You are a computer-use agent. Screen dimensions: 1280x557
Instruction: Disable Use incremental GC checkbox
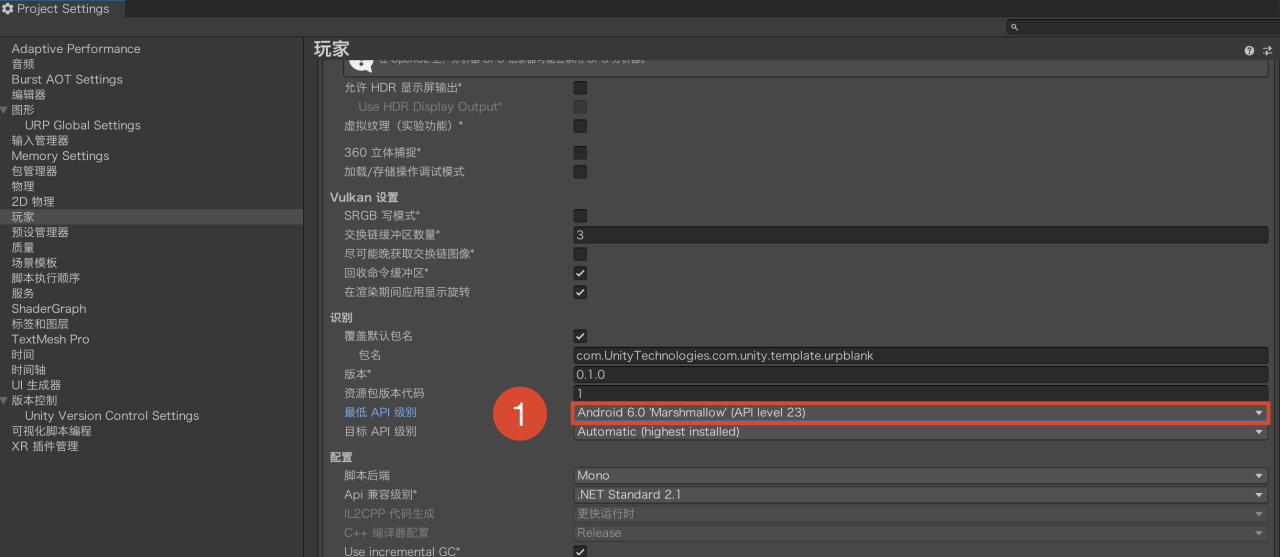(580, 552)
